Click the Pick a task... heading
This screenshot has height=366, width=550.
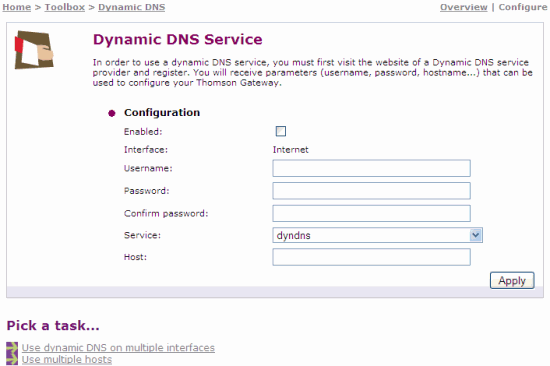coord(53,326)
